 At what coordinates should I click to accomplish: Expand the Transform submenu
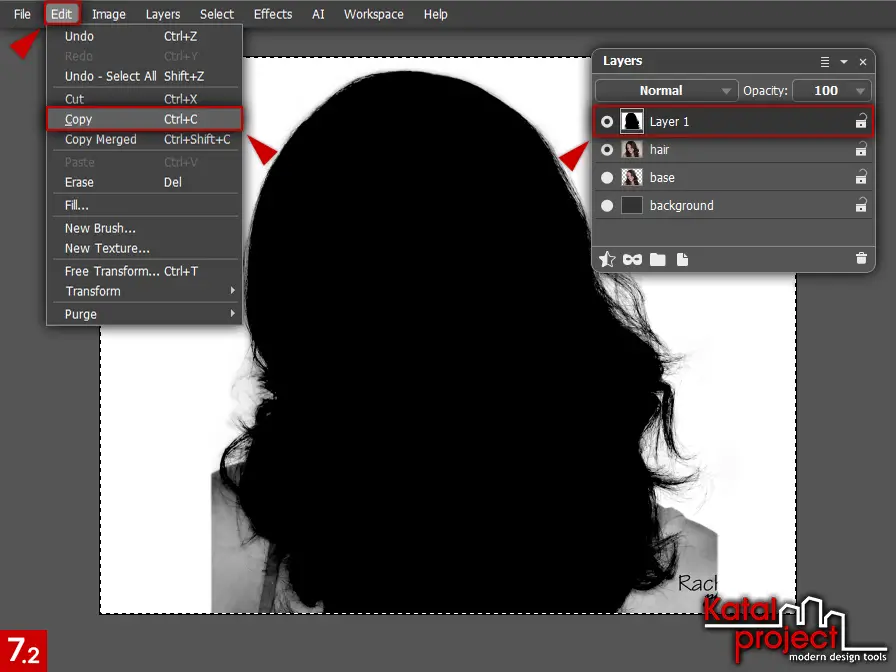pyautogui.click(x=145, y=291)
